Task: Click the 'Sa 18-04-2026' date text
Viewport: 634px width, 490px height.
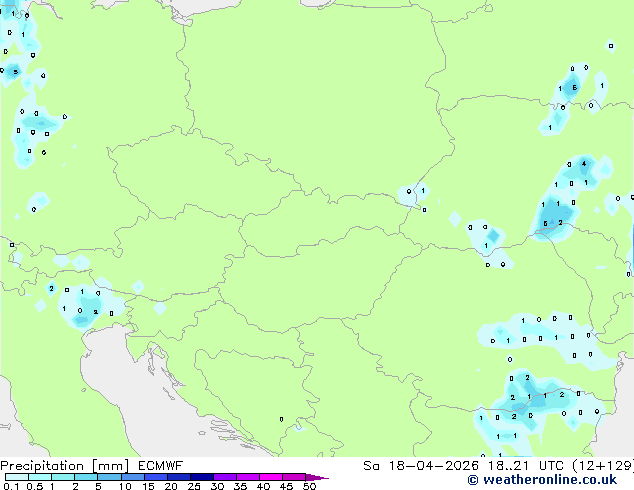Action: tap(421, 466)
